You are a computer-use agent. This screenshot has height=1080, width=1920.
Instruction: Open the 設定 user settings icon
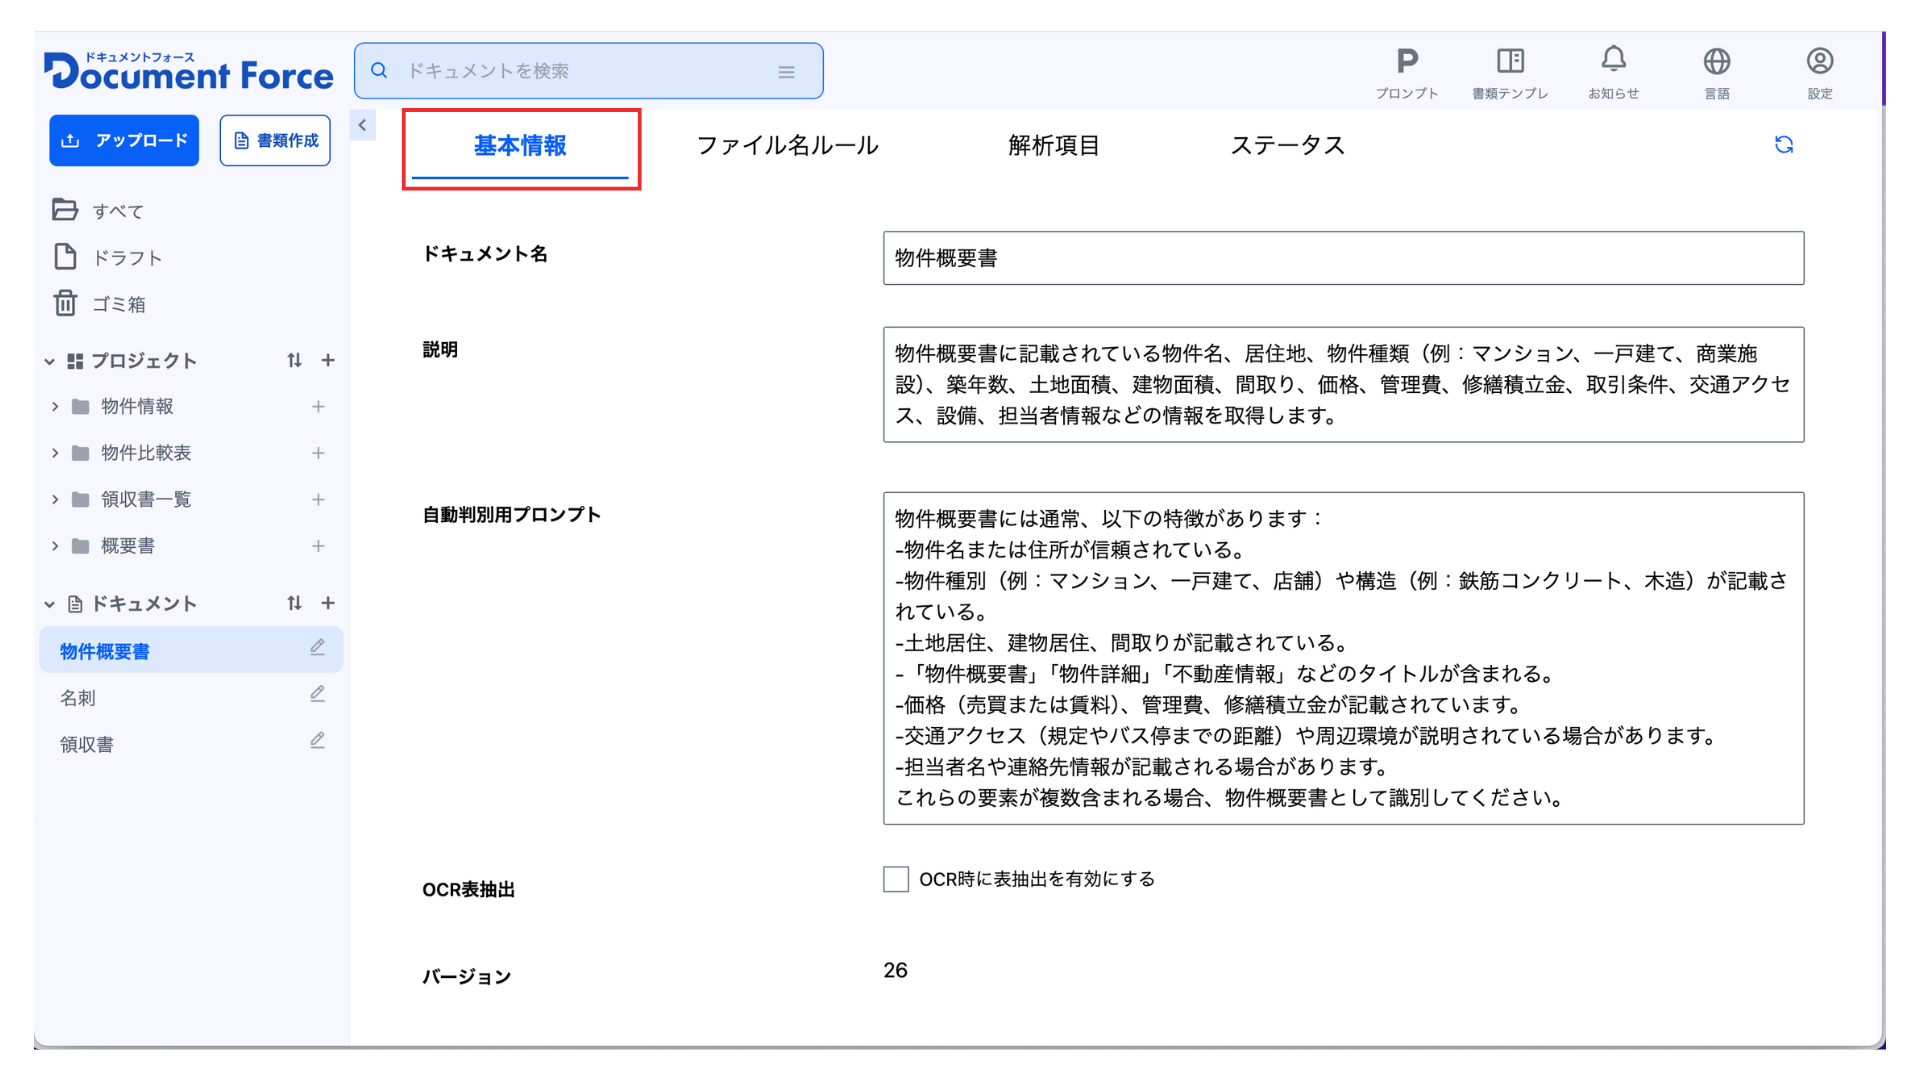[x=1820, y=72]
